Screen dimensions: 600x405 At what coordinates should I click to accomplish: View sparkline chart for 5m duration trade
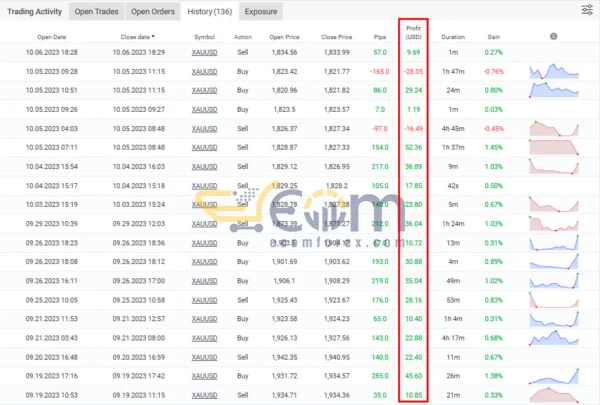coord(554,204)
